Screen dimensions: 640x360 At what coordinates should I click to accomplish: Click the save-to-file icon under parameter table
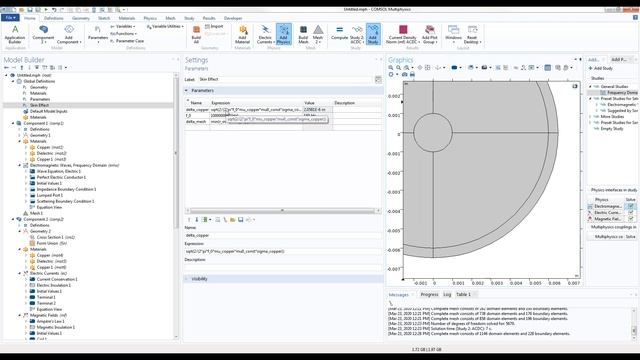[x=240, y=220]
